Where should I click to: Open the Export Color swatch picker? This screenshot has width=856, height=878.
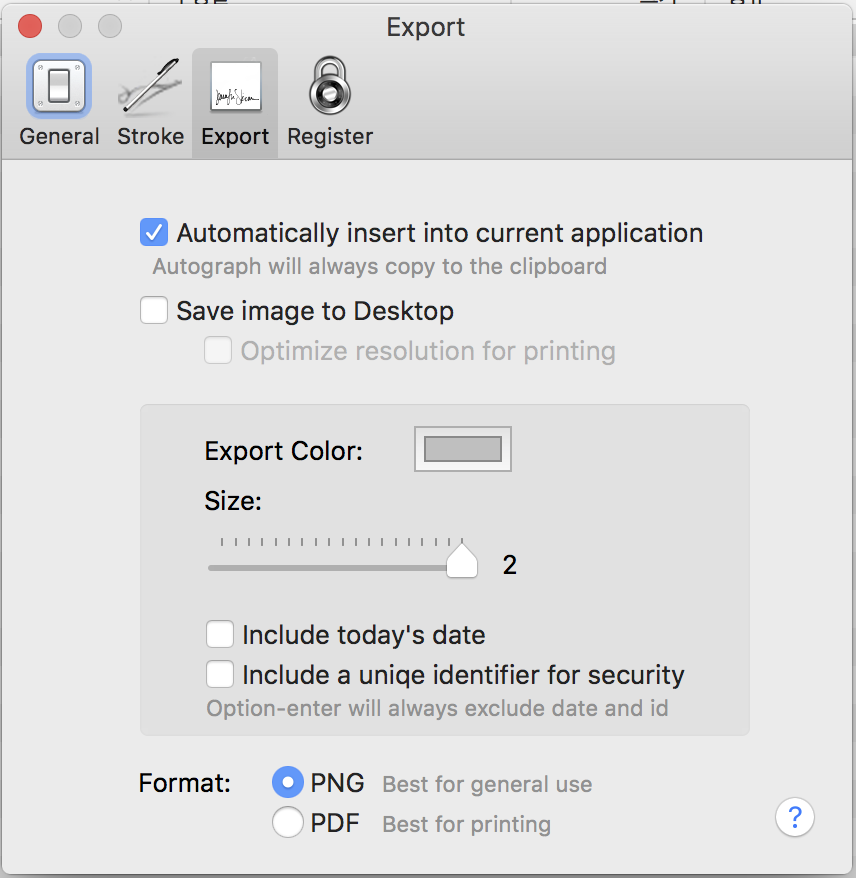[x=463, y=449]
